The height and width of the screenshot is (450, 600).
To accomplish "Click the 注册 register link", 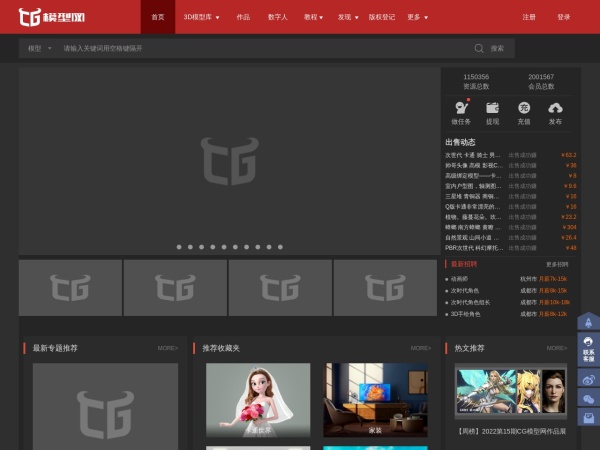I will click(x=529, y=17).
